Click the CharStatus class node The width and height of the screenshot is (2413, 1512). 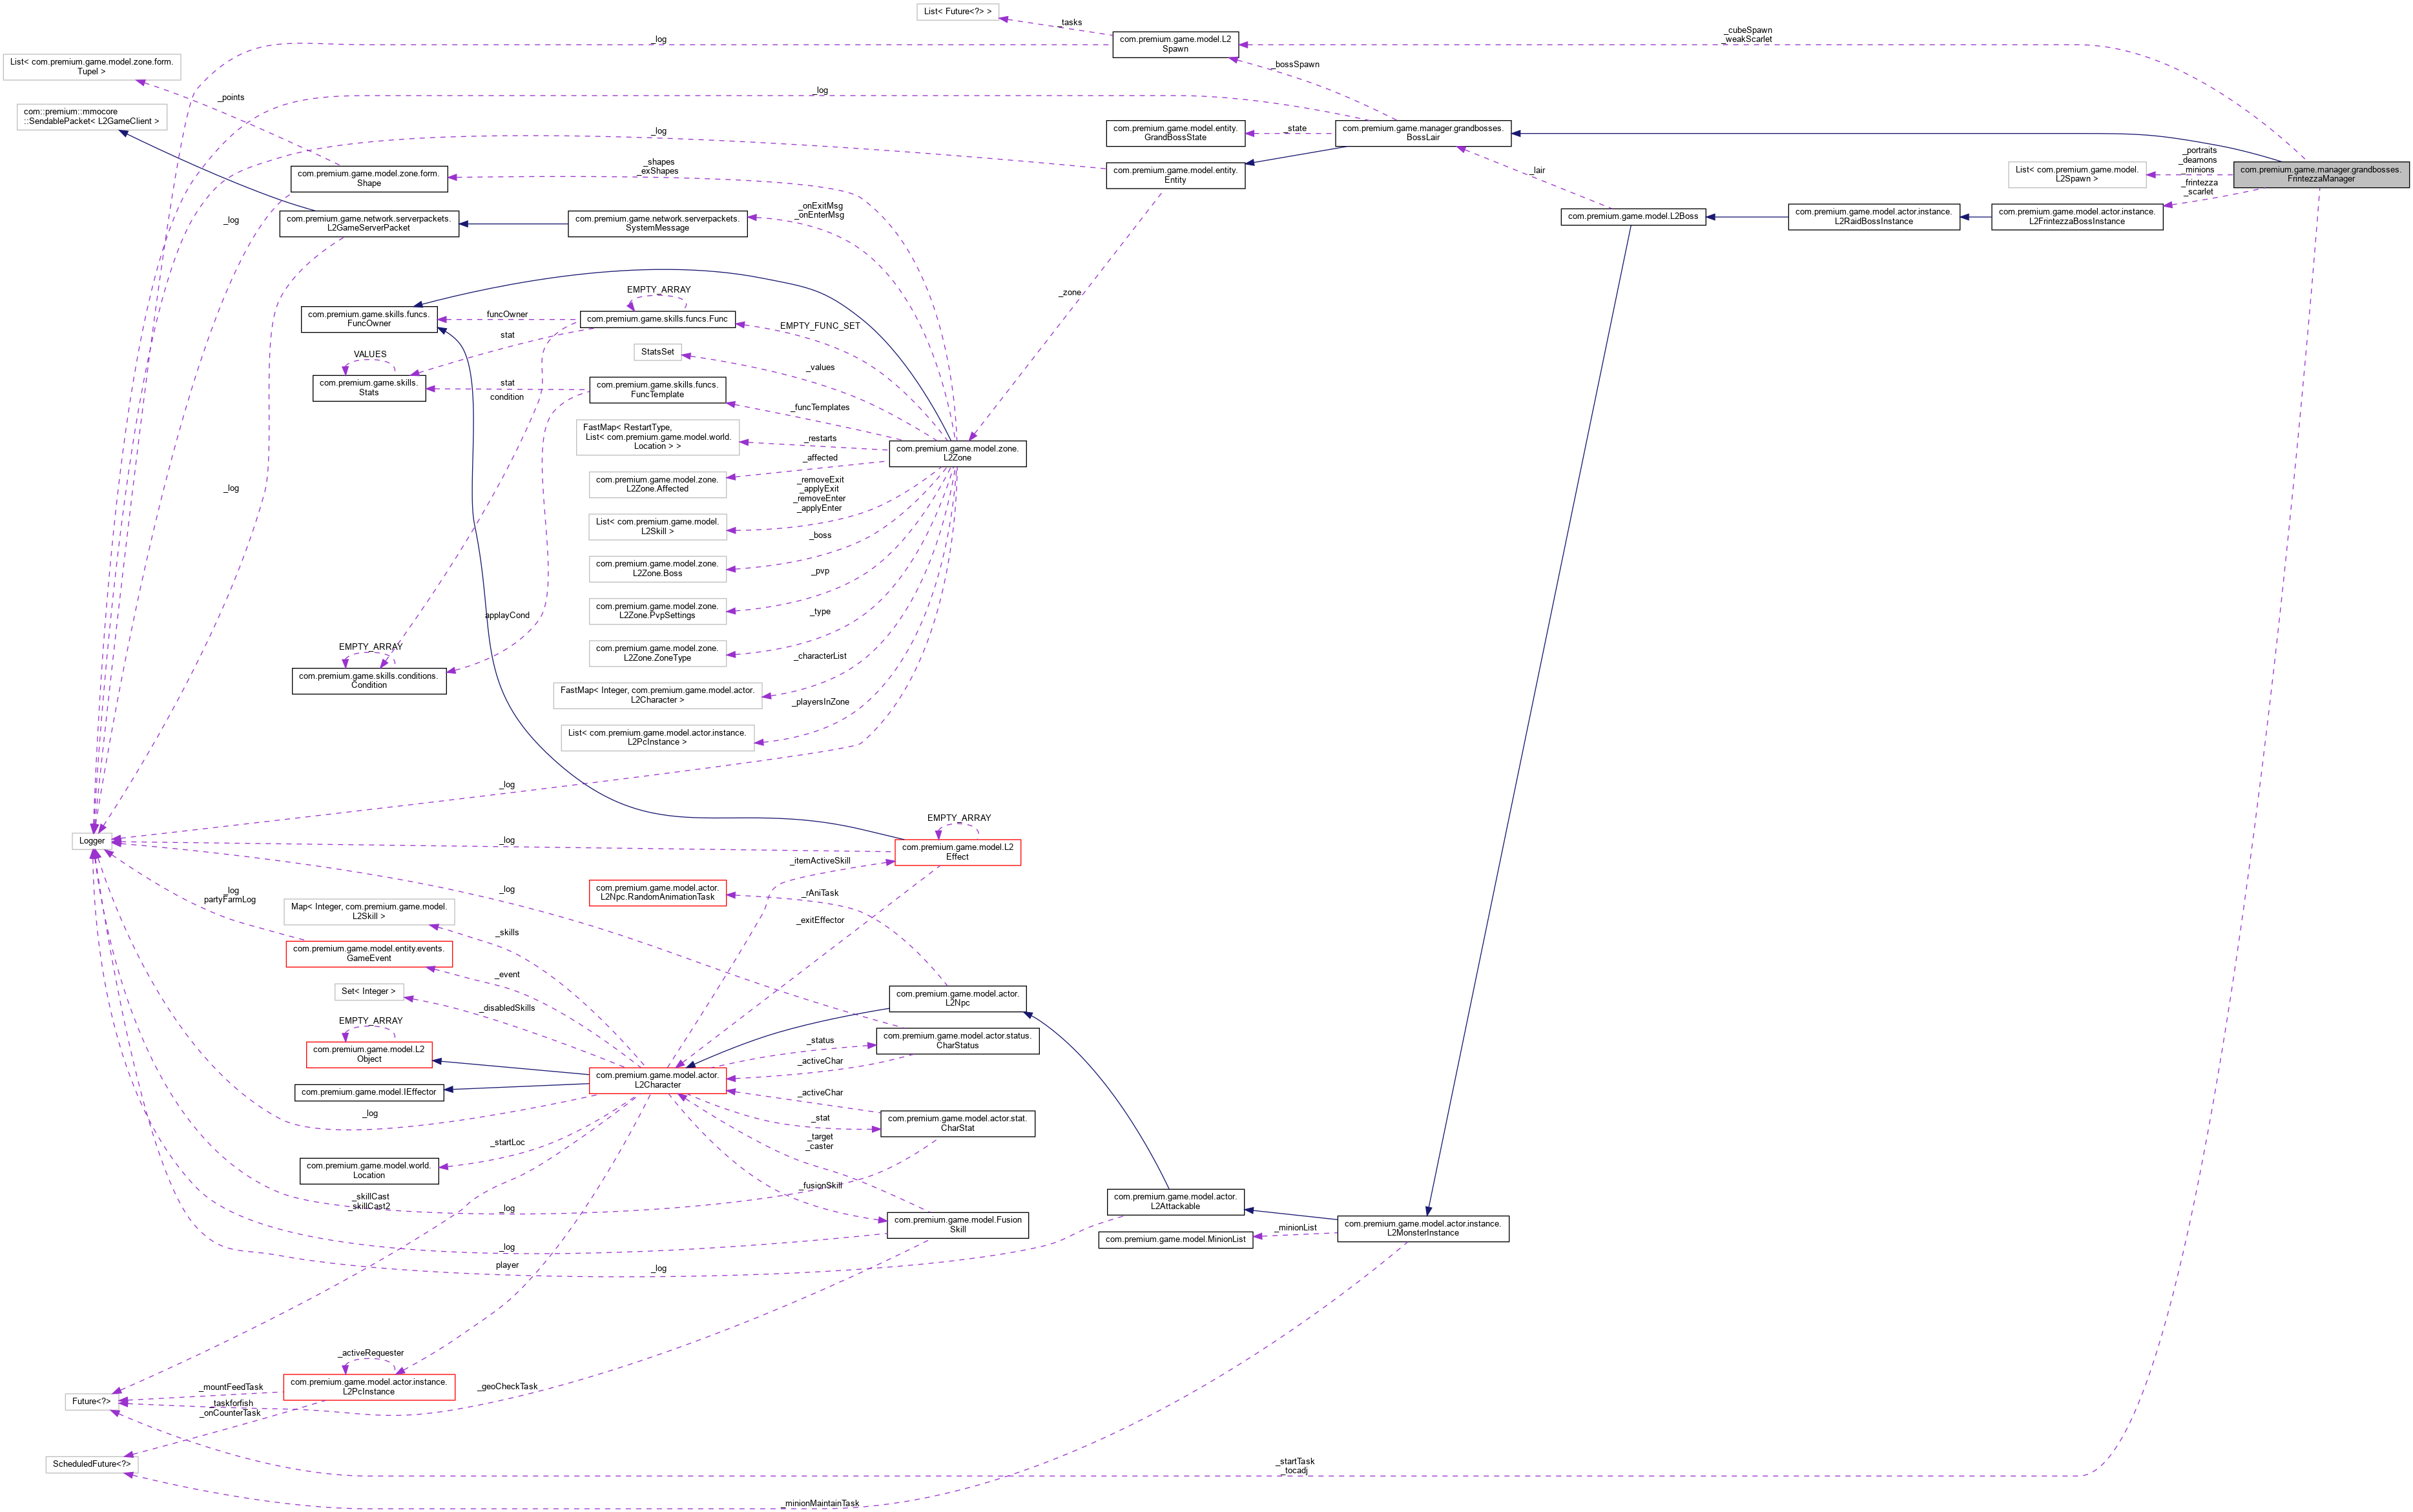point(957,1040)
